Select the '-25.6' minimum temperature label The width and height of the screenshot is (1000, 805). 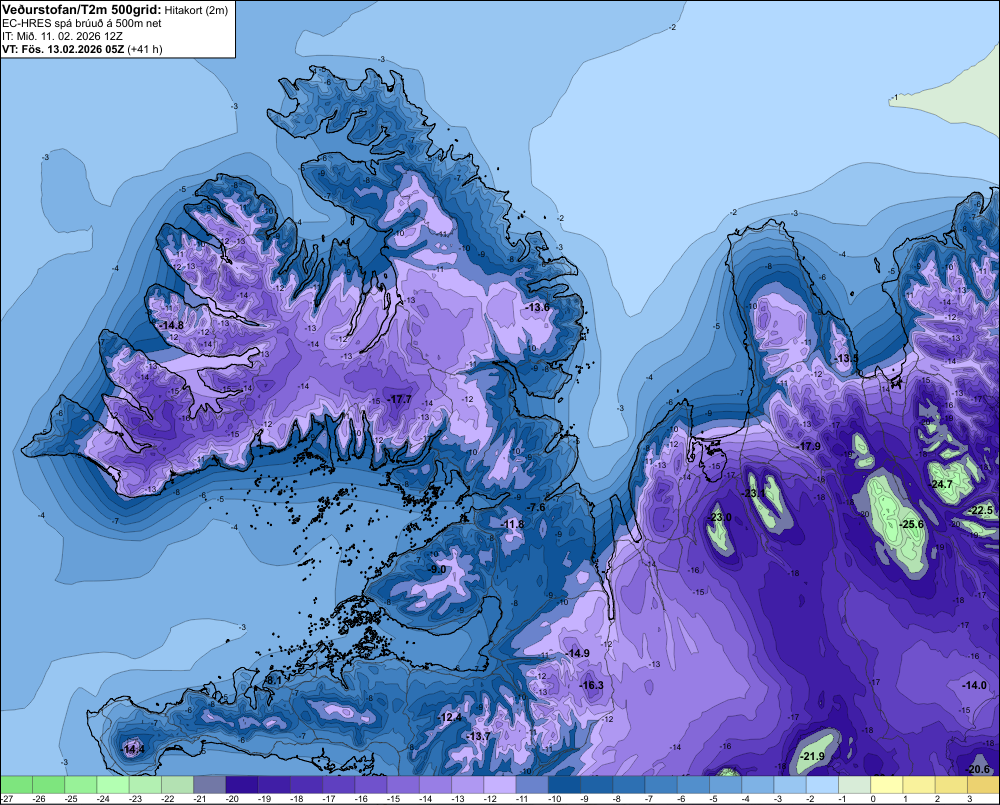pyautogui.click(x=911, y=524)
